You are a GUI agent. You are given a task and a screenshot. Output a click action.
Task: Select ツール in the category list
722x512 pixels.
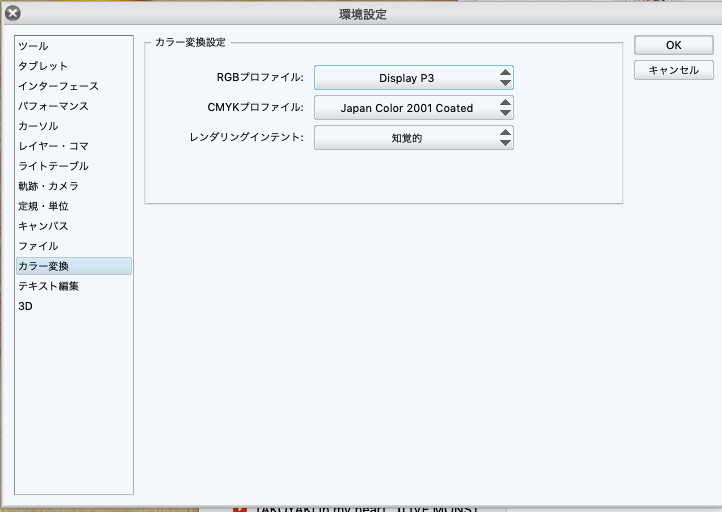point(74,46)
